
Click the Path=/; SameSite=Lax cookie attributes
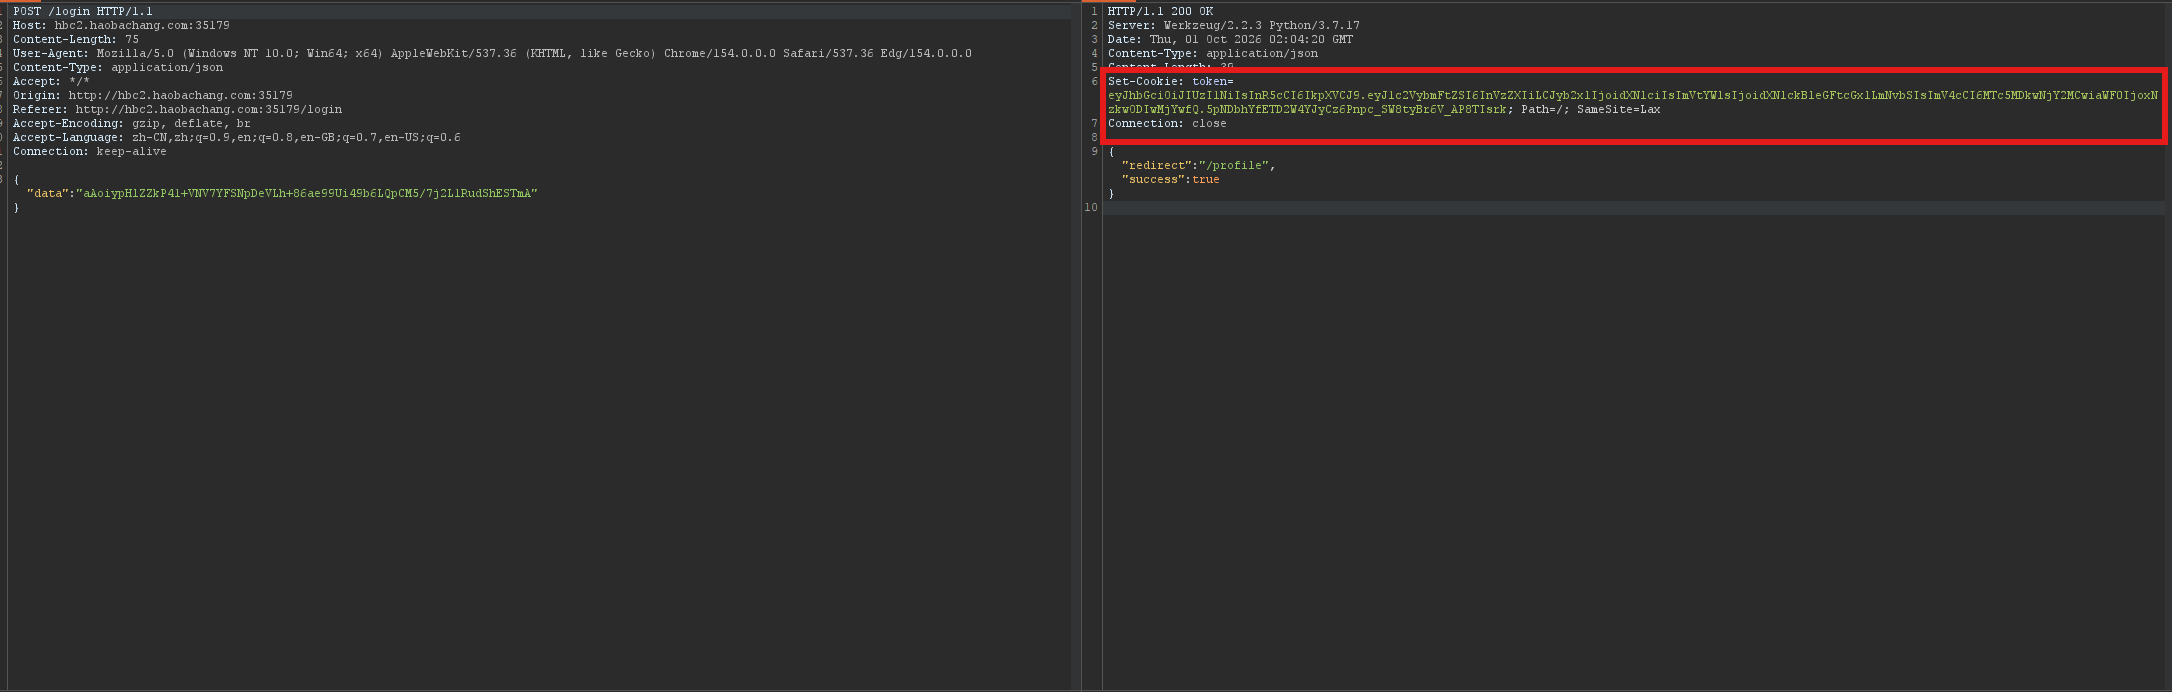pyautogui.click(x=1591, y=110)
